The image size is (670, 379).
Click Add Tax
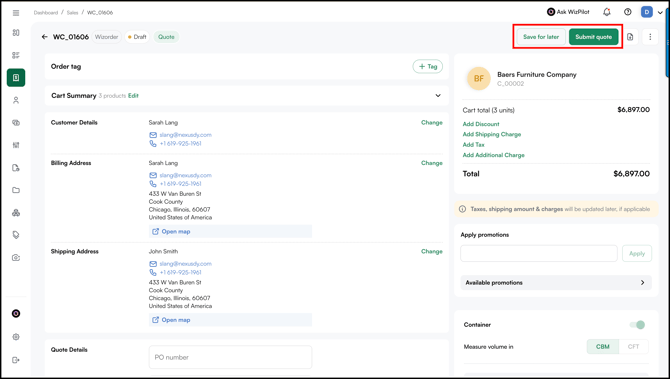[x=473, y=145]
